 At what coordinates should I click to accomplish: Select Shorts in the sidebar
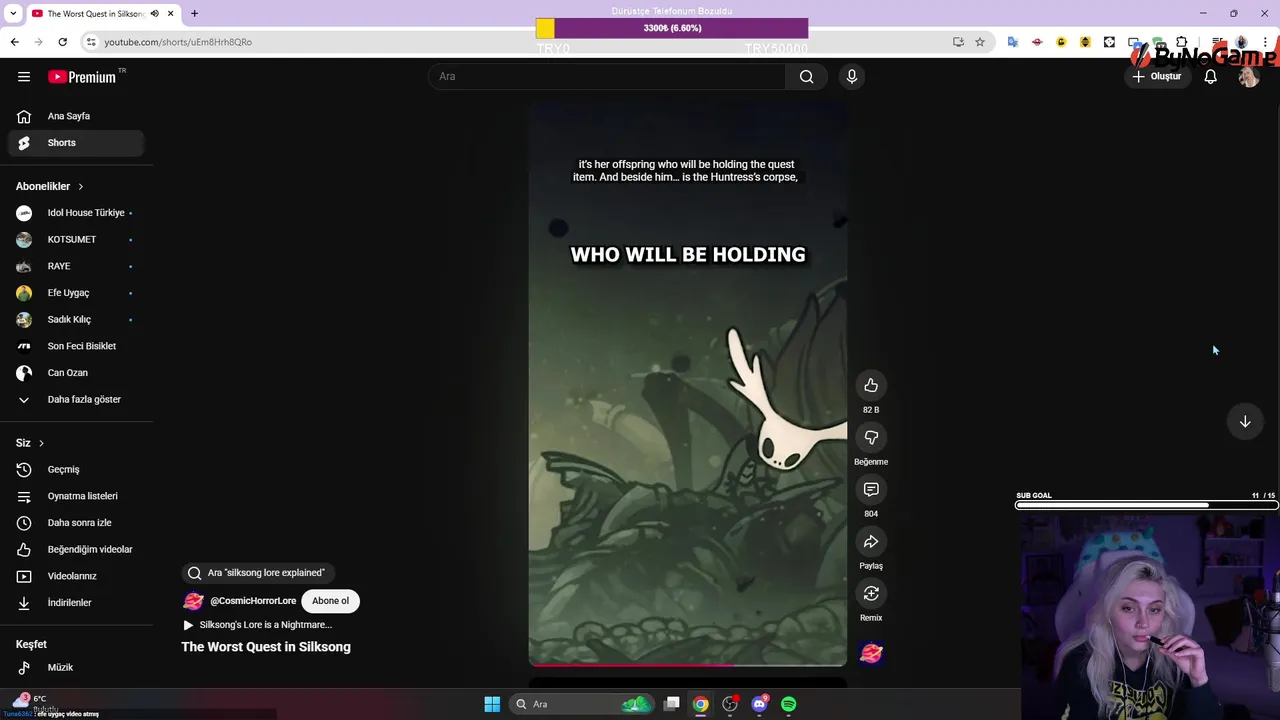[76, 142]
